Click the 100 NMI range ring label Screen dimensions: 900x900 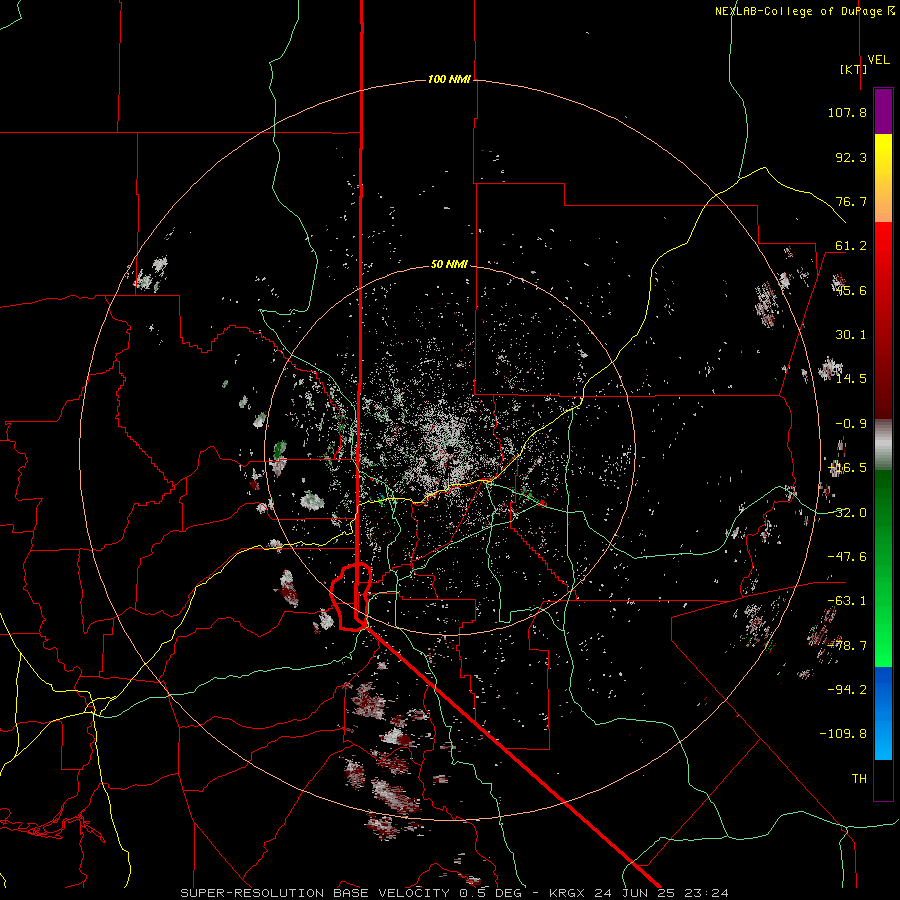tap(449, 79)
